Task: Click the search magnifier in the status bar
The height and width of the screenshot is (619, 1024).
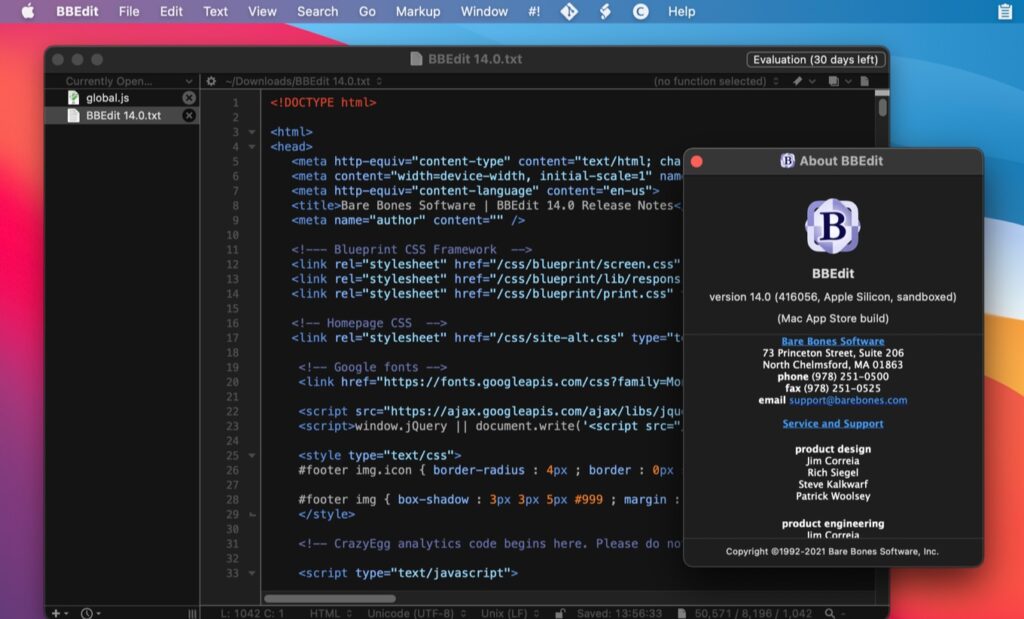Action: tap(829, 612)
